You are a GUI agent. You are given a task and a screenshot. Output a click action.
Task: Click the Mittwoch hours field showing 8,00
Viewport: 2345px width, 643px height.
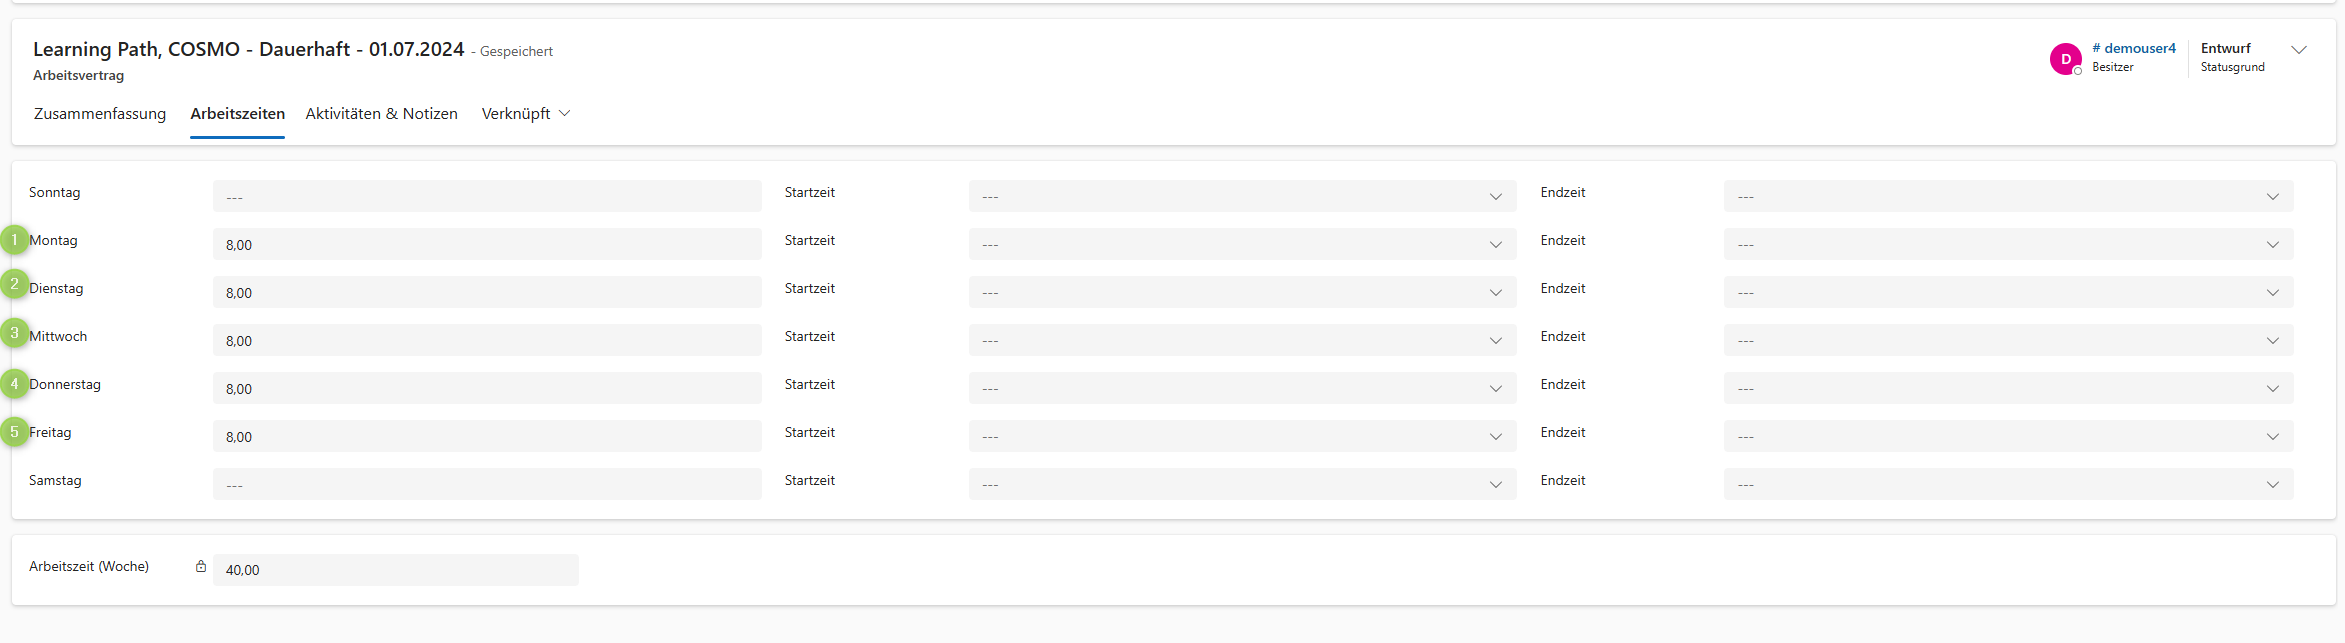[x=487, y=341]
